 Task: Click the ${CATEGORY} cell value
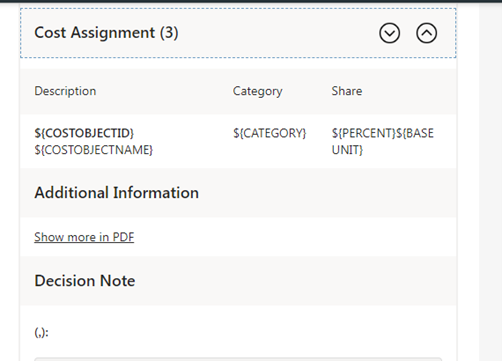click(269, 133)
